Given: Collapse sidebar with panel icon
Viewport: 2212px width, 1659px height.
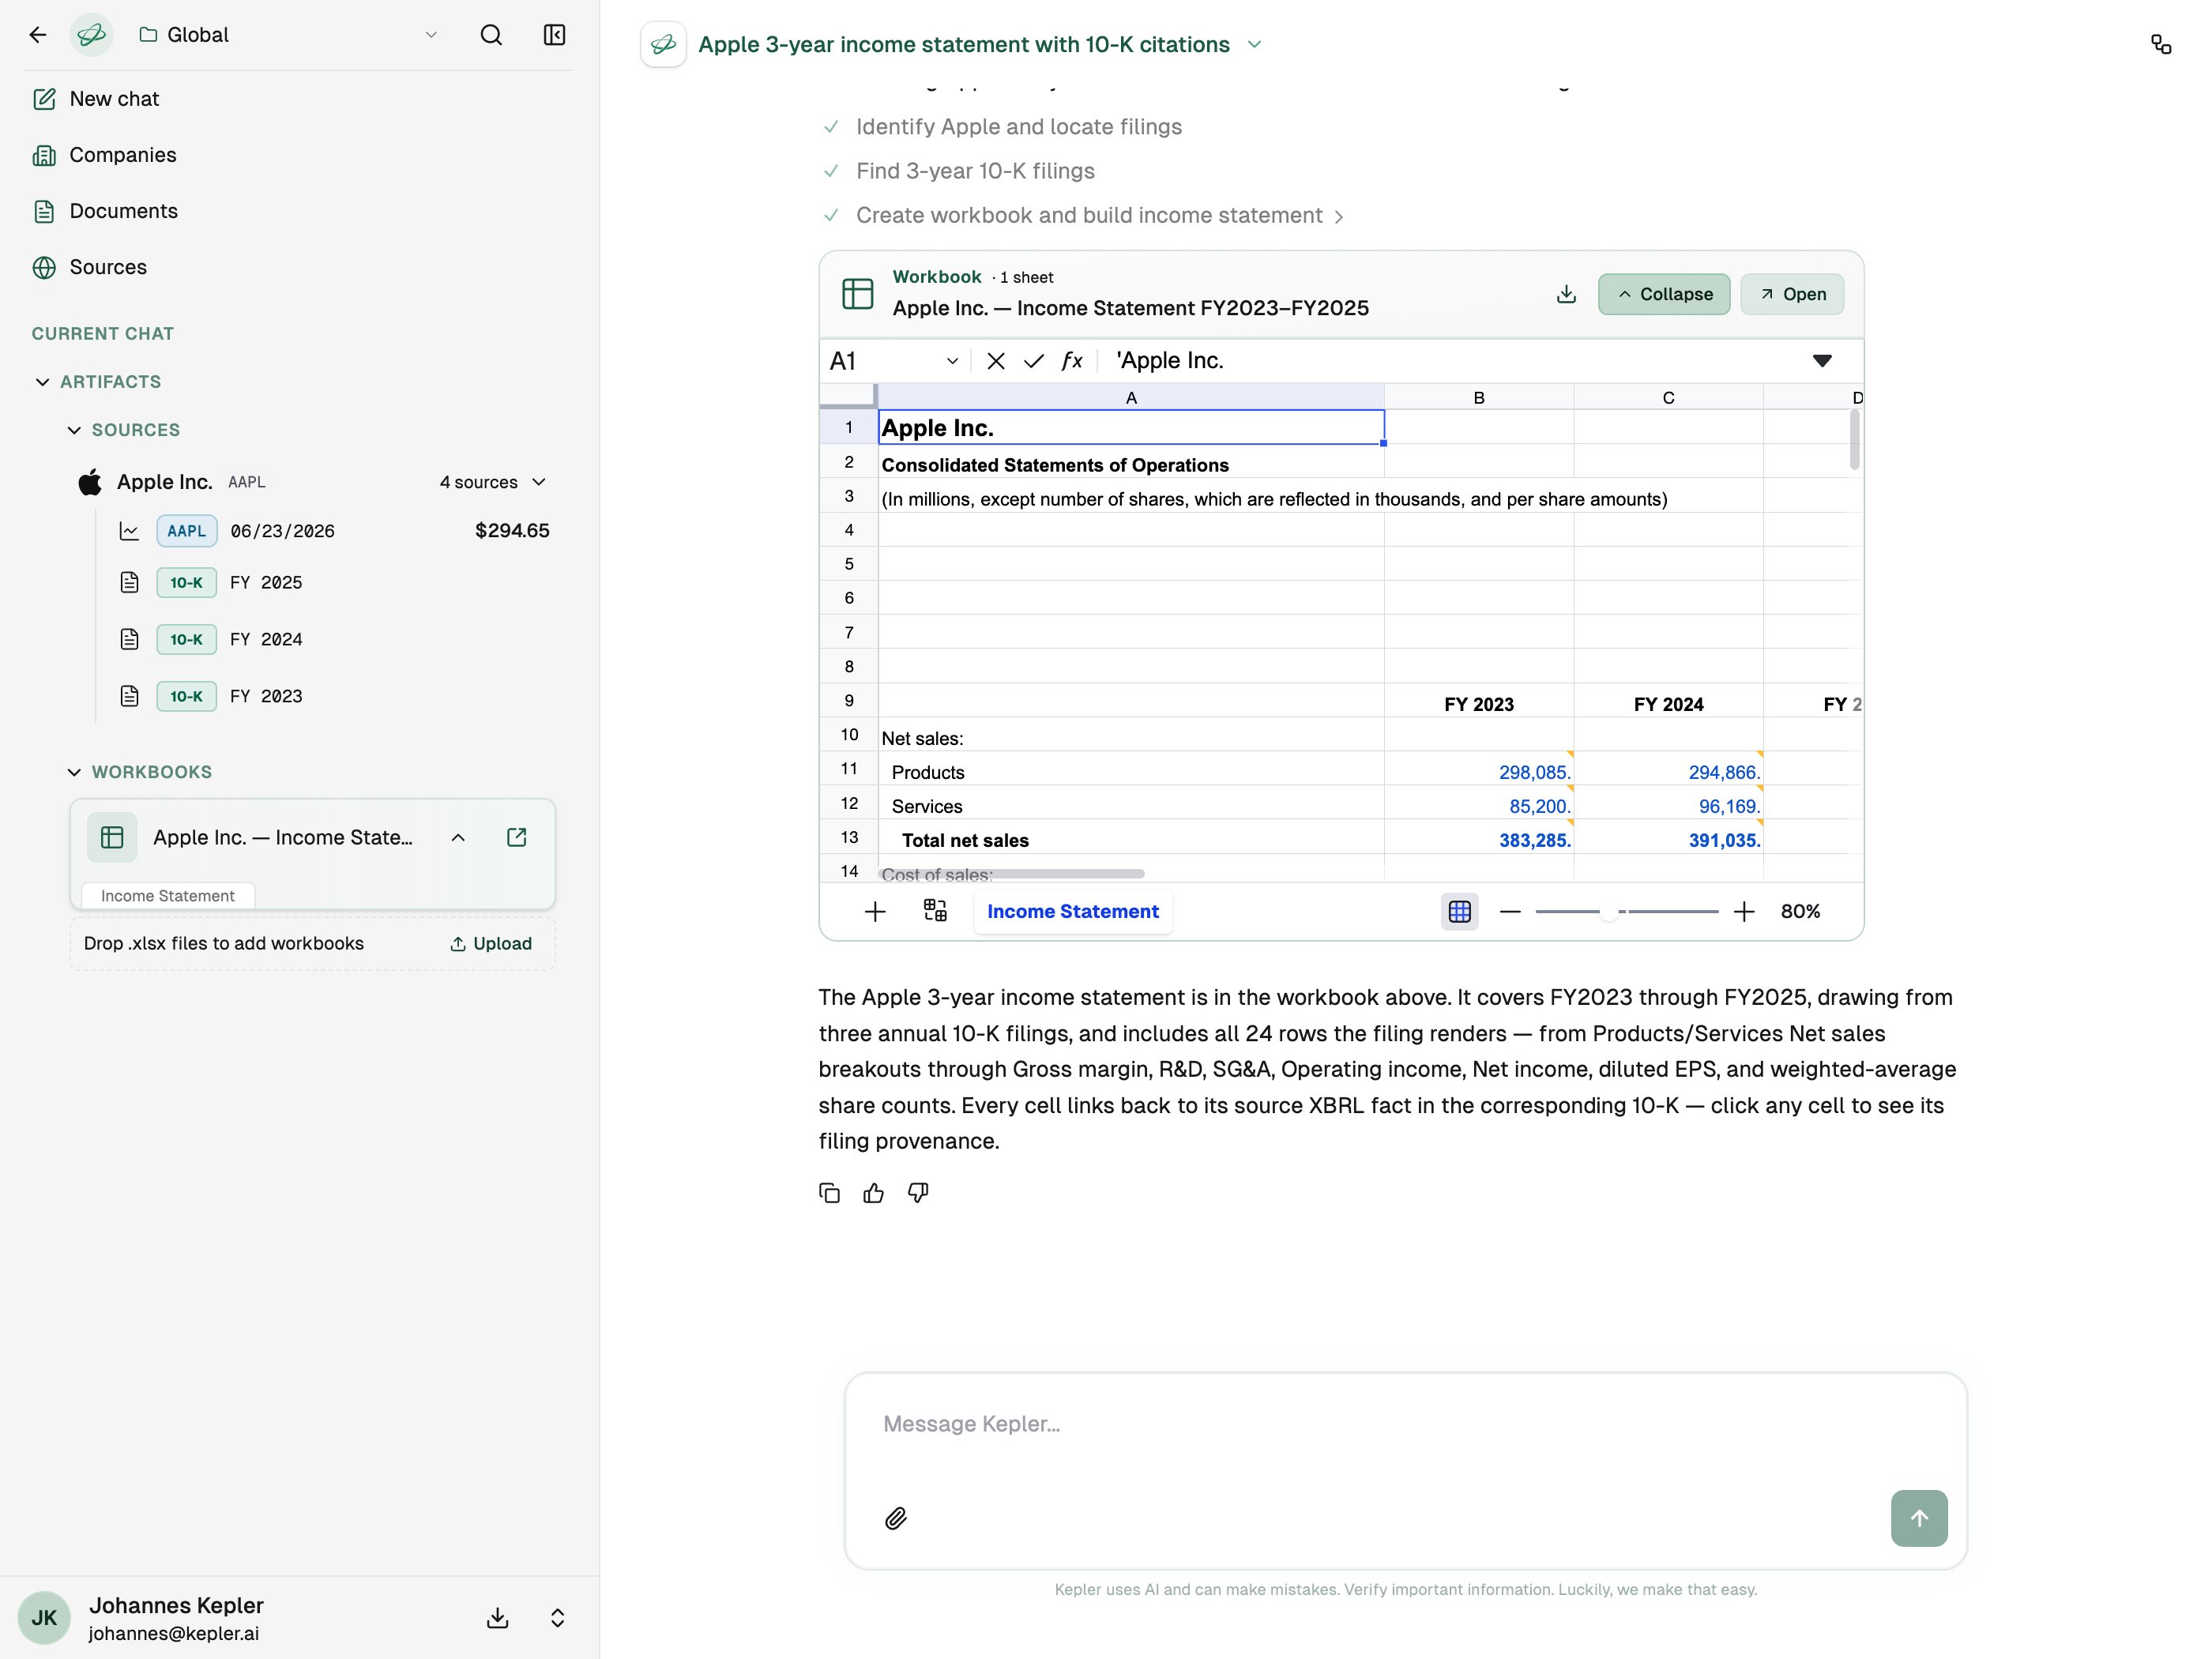Looking at the screenshot, I should pos(554,35).
